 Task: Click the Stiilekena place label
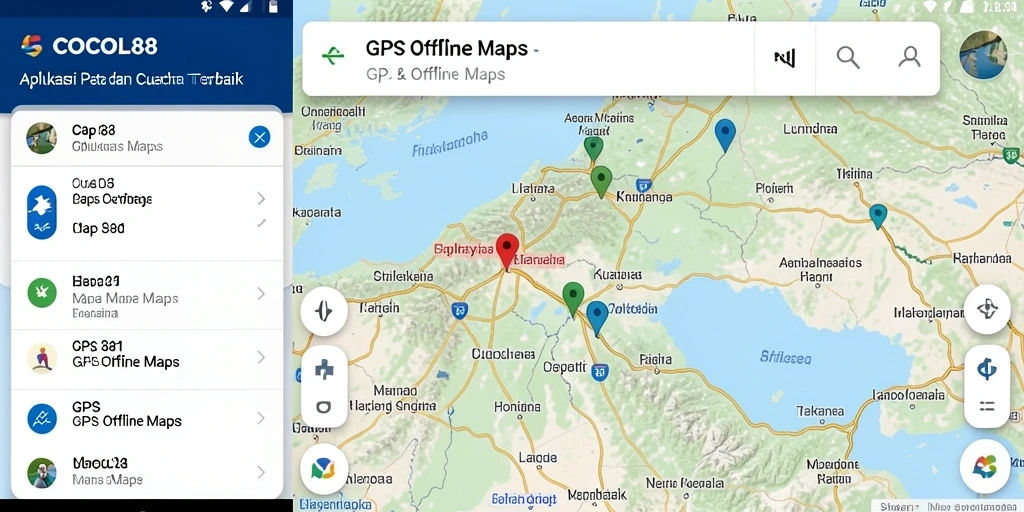tap(403, 276)
